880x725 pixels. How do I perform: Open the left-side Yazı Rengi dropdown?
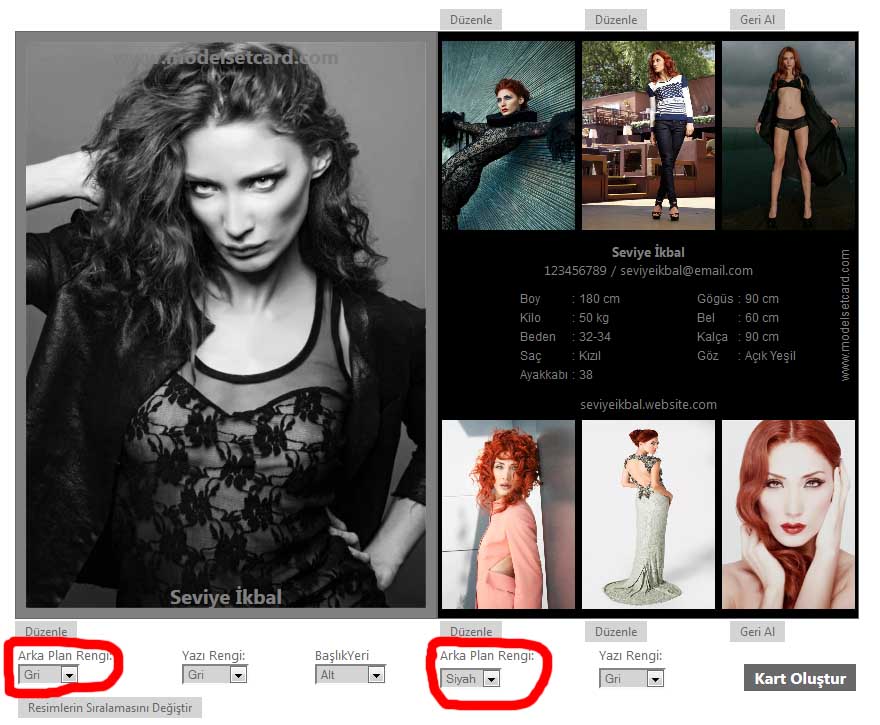214,675
